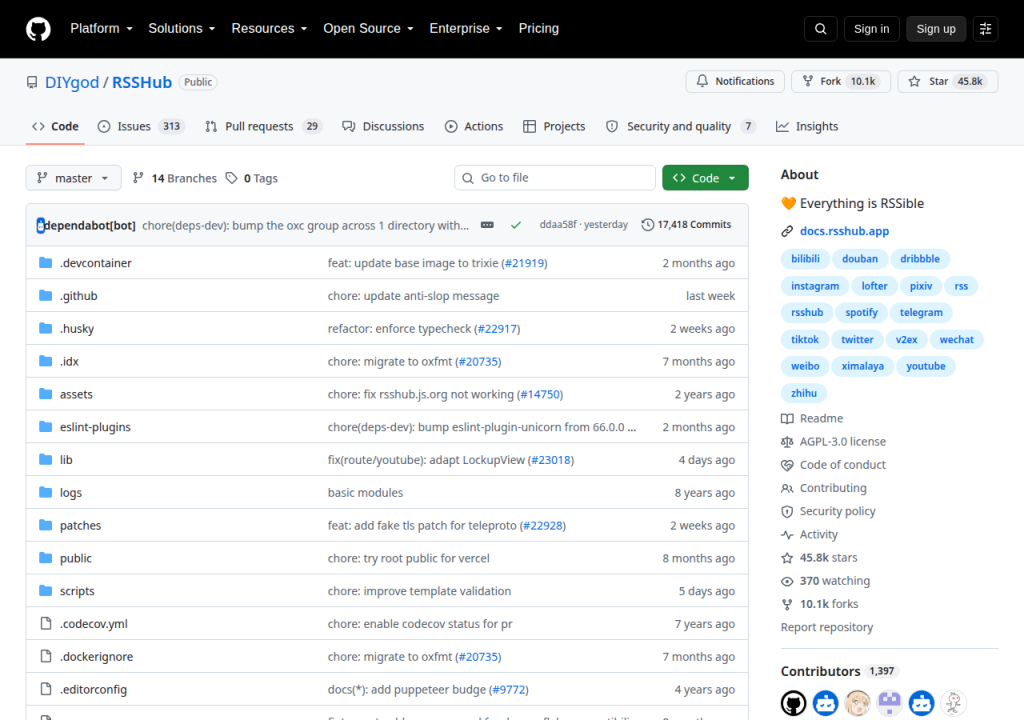The height and width of the screenshot is (720, 1024).
Task: Click the file icon beside .editorconfig
Action: [46, 689]
